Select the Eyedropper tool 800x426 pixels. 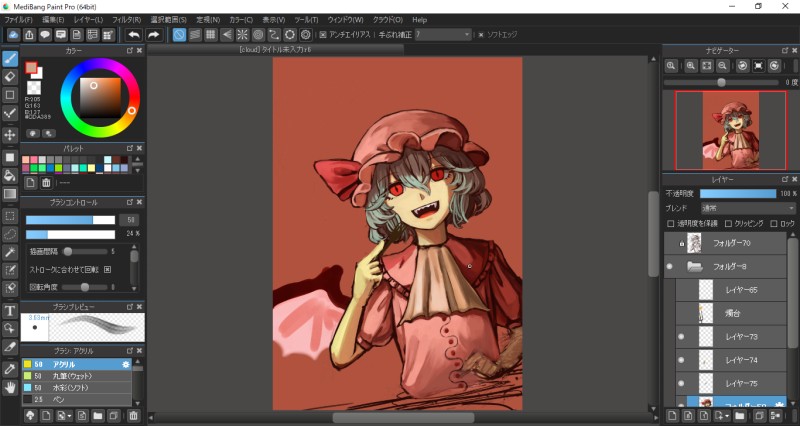[x=10, y=369]
